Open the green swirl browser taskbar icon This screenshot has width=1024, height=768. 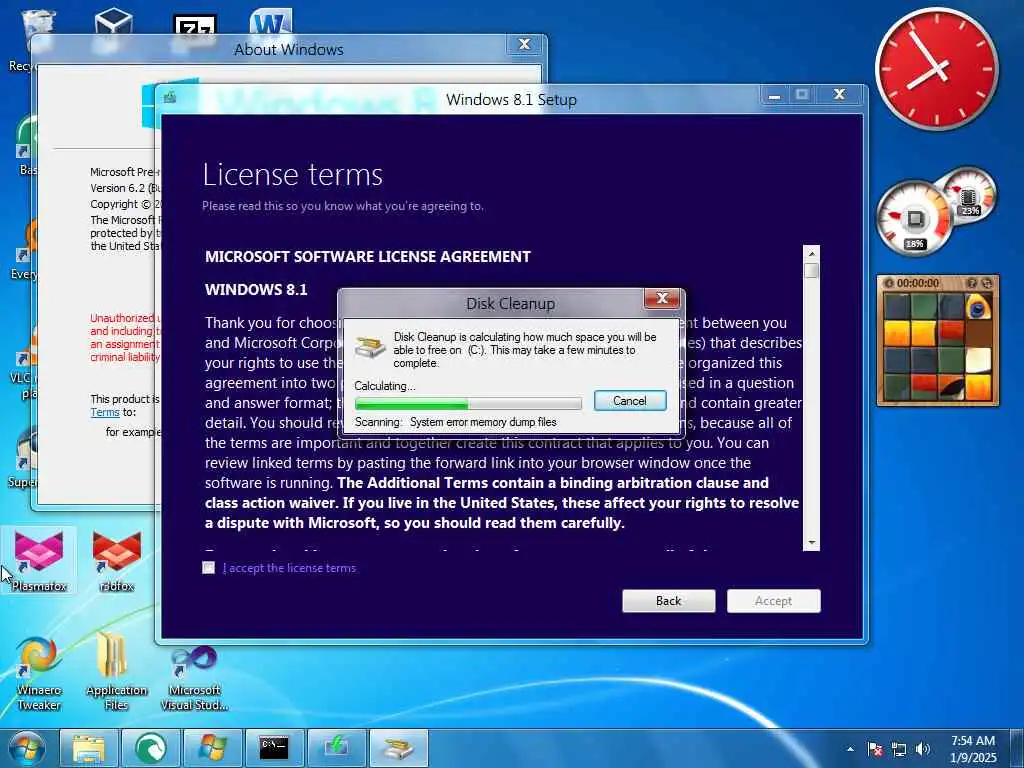151,748
